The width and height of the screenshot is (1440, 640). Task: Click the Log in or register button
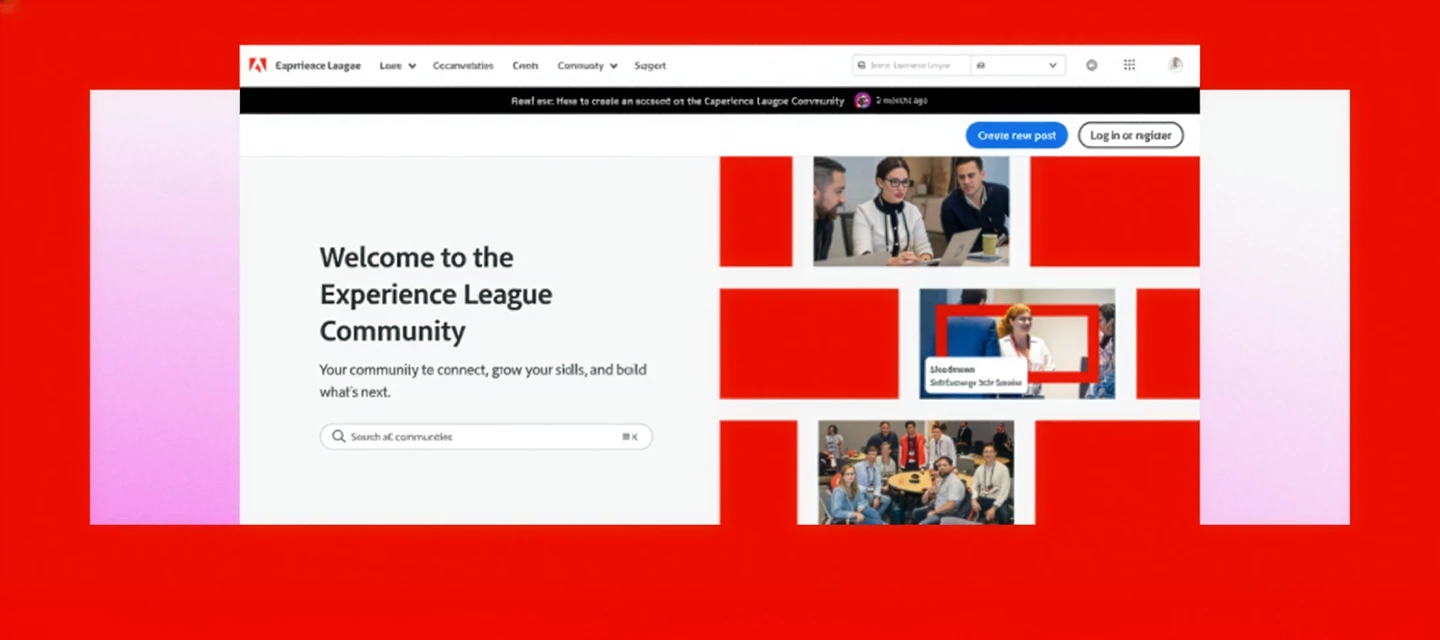(1130, 135)
